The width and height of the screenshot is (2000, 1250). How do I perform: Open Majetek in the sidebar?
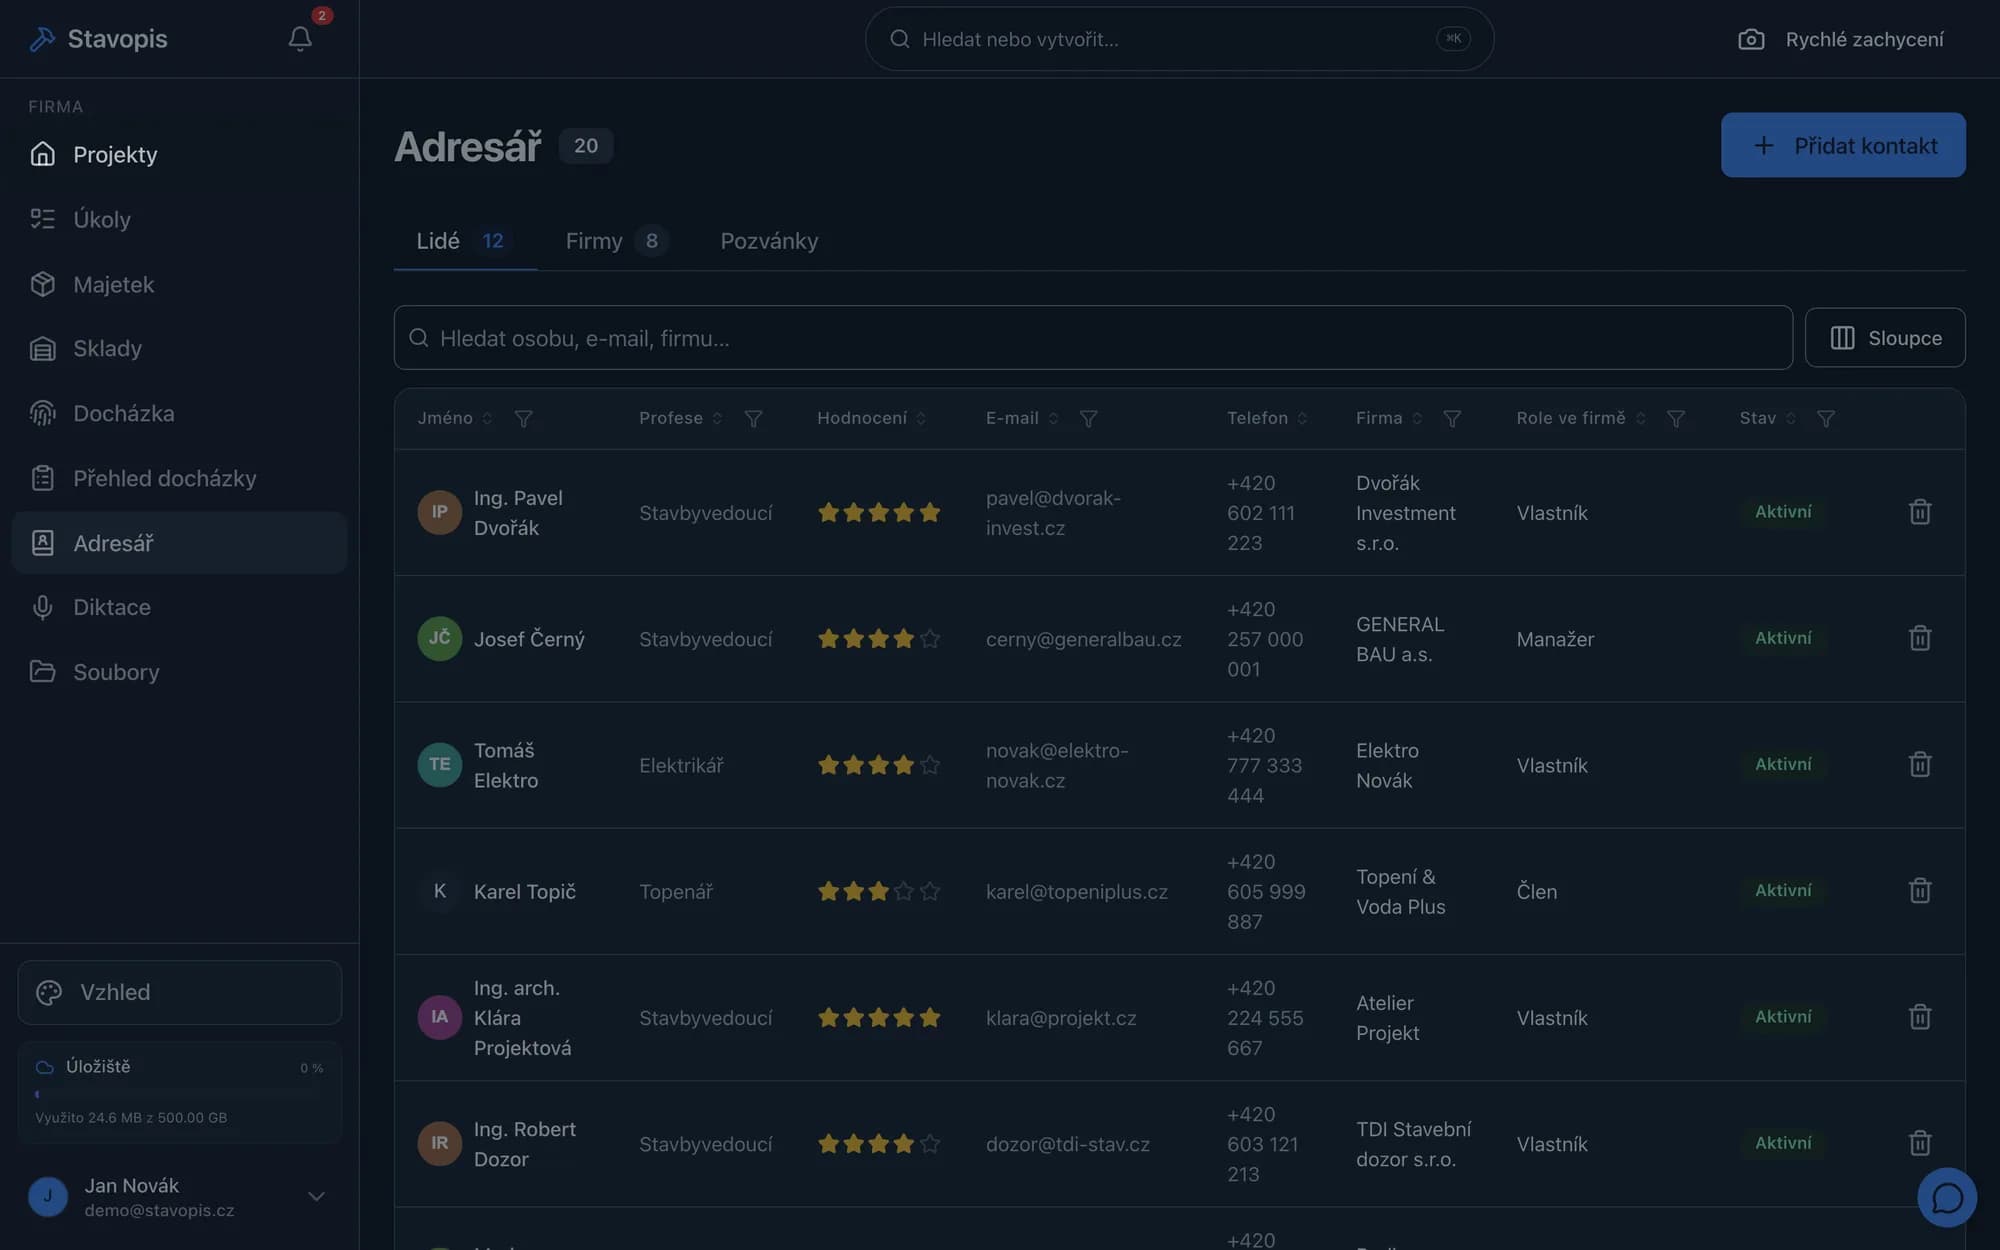179,284
